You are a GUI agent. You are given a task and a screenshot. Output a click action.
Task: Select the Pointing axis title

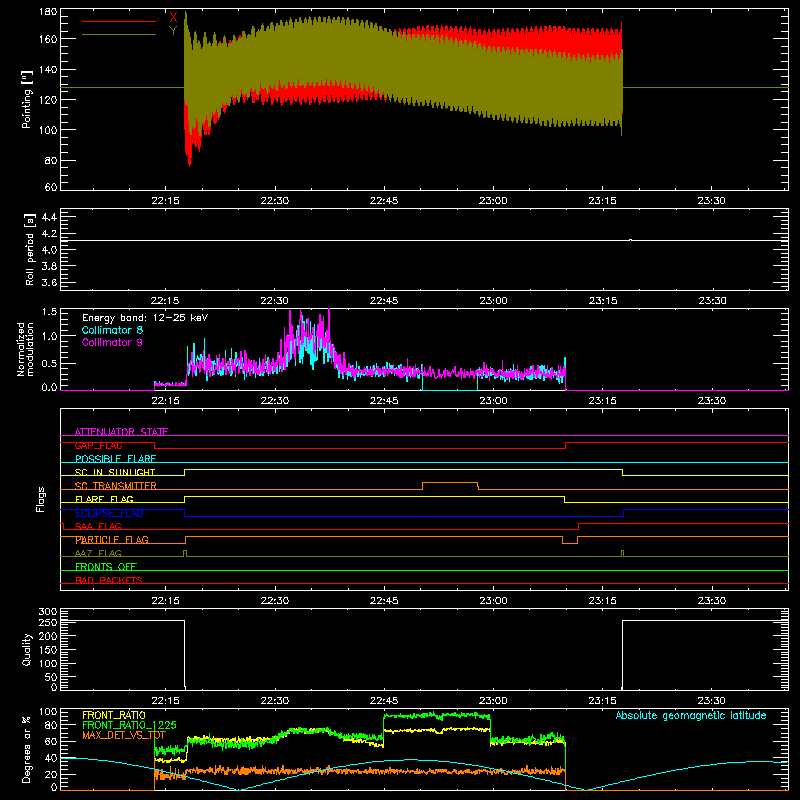pos(27,99)
